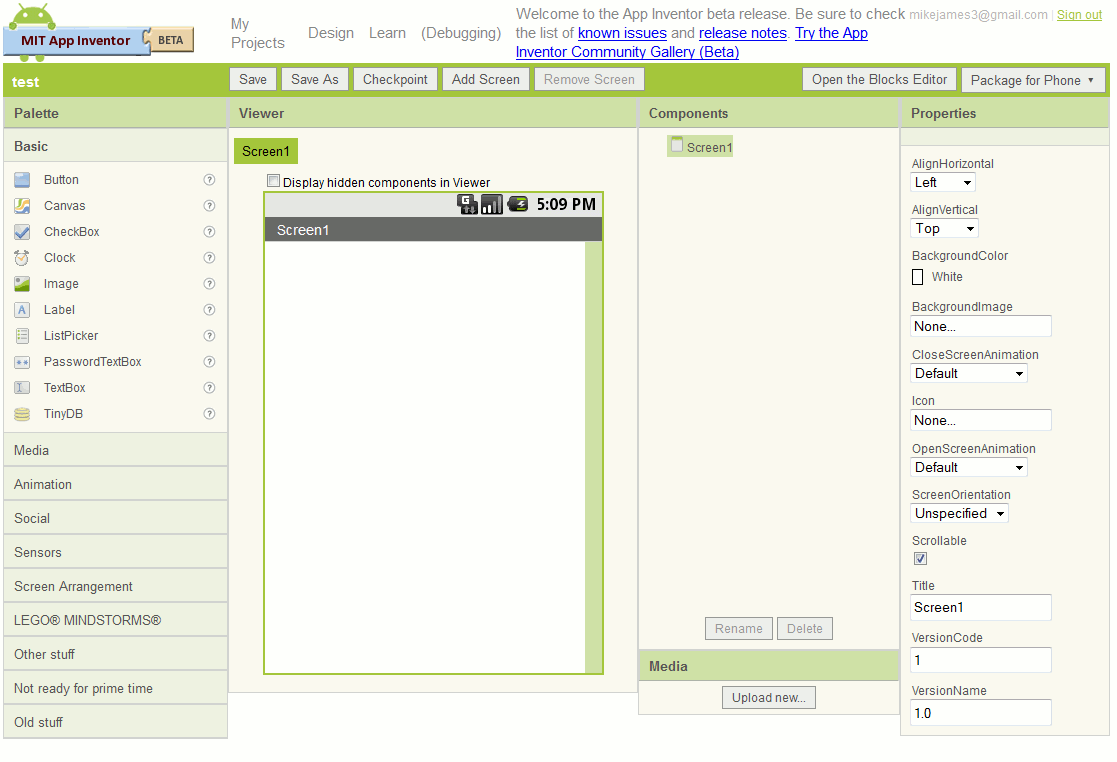Choose the Clock component icon

22,258
